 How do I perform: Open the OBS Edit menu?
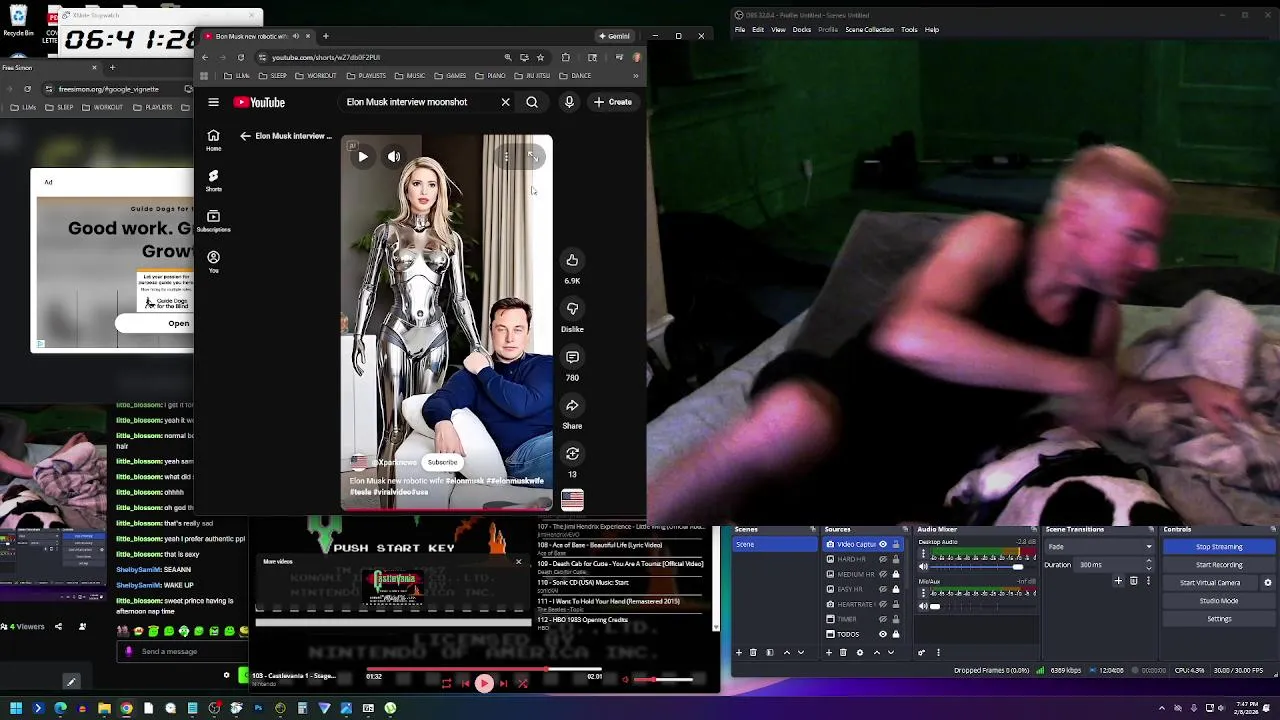click(758, 30)
